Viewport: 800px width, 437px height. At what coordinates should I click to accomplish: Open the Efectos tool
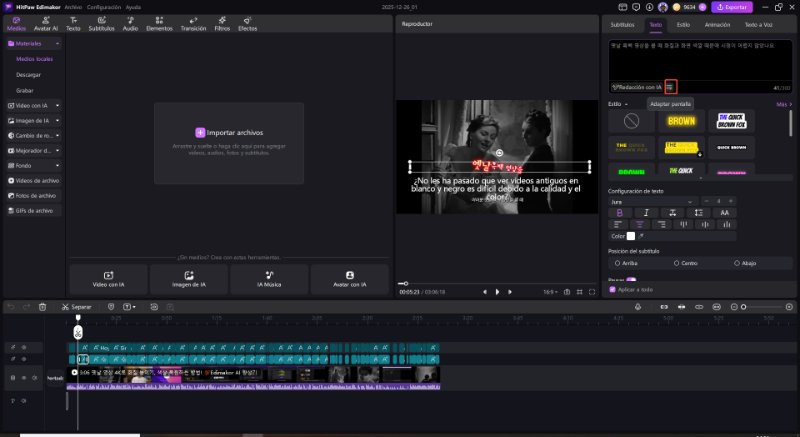click(x=247, y=24)
